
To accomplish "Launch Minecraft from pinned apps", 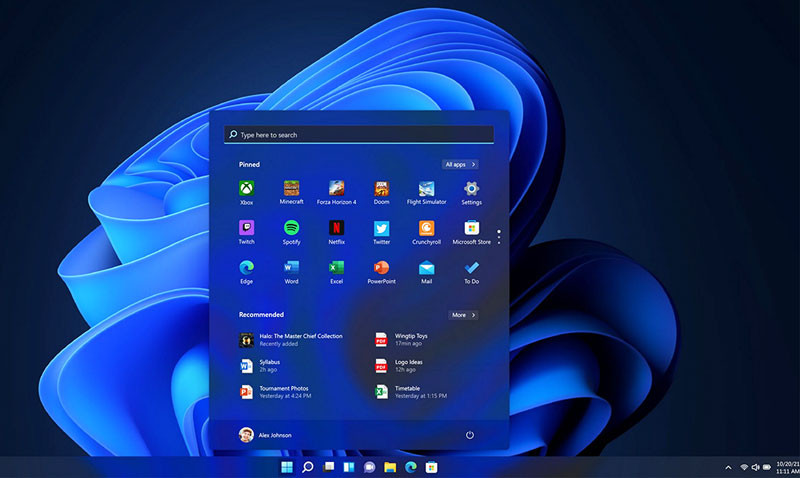I will pos(291,189).
